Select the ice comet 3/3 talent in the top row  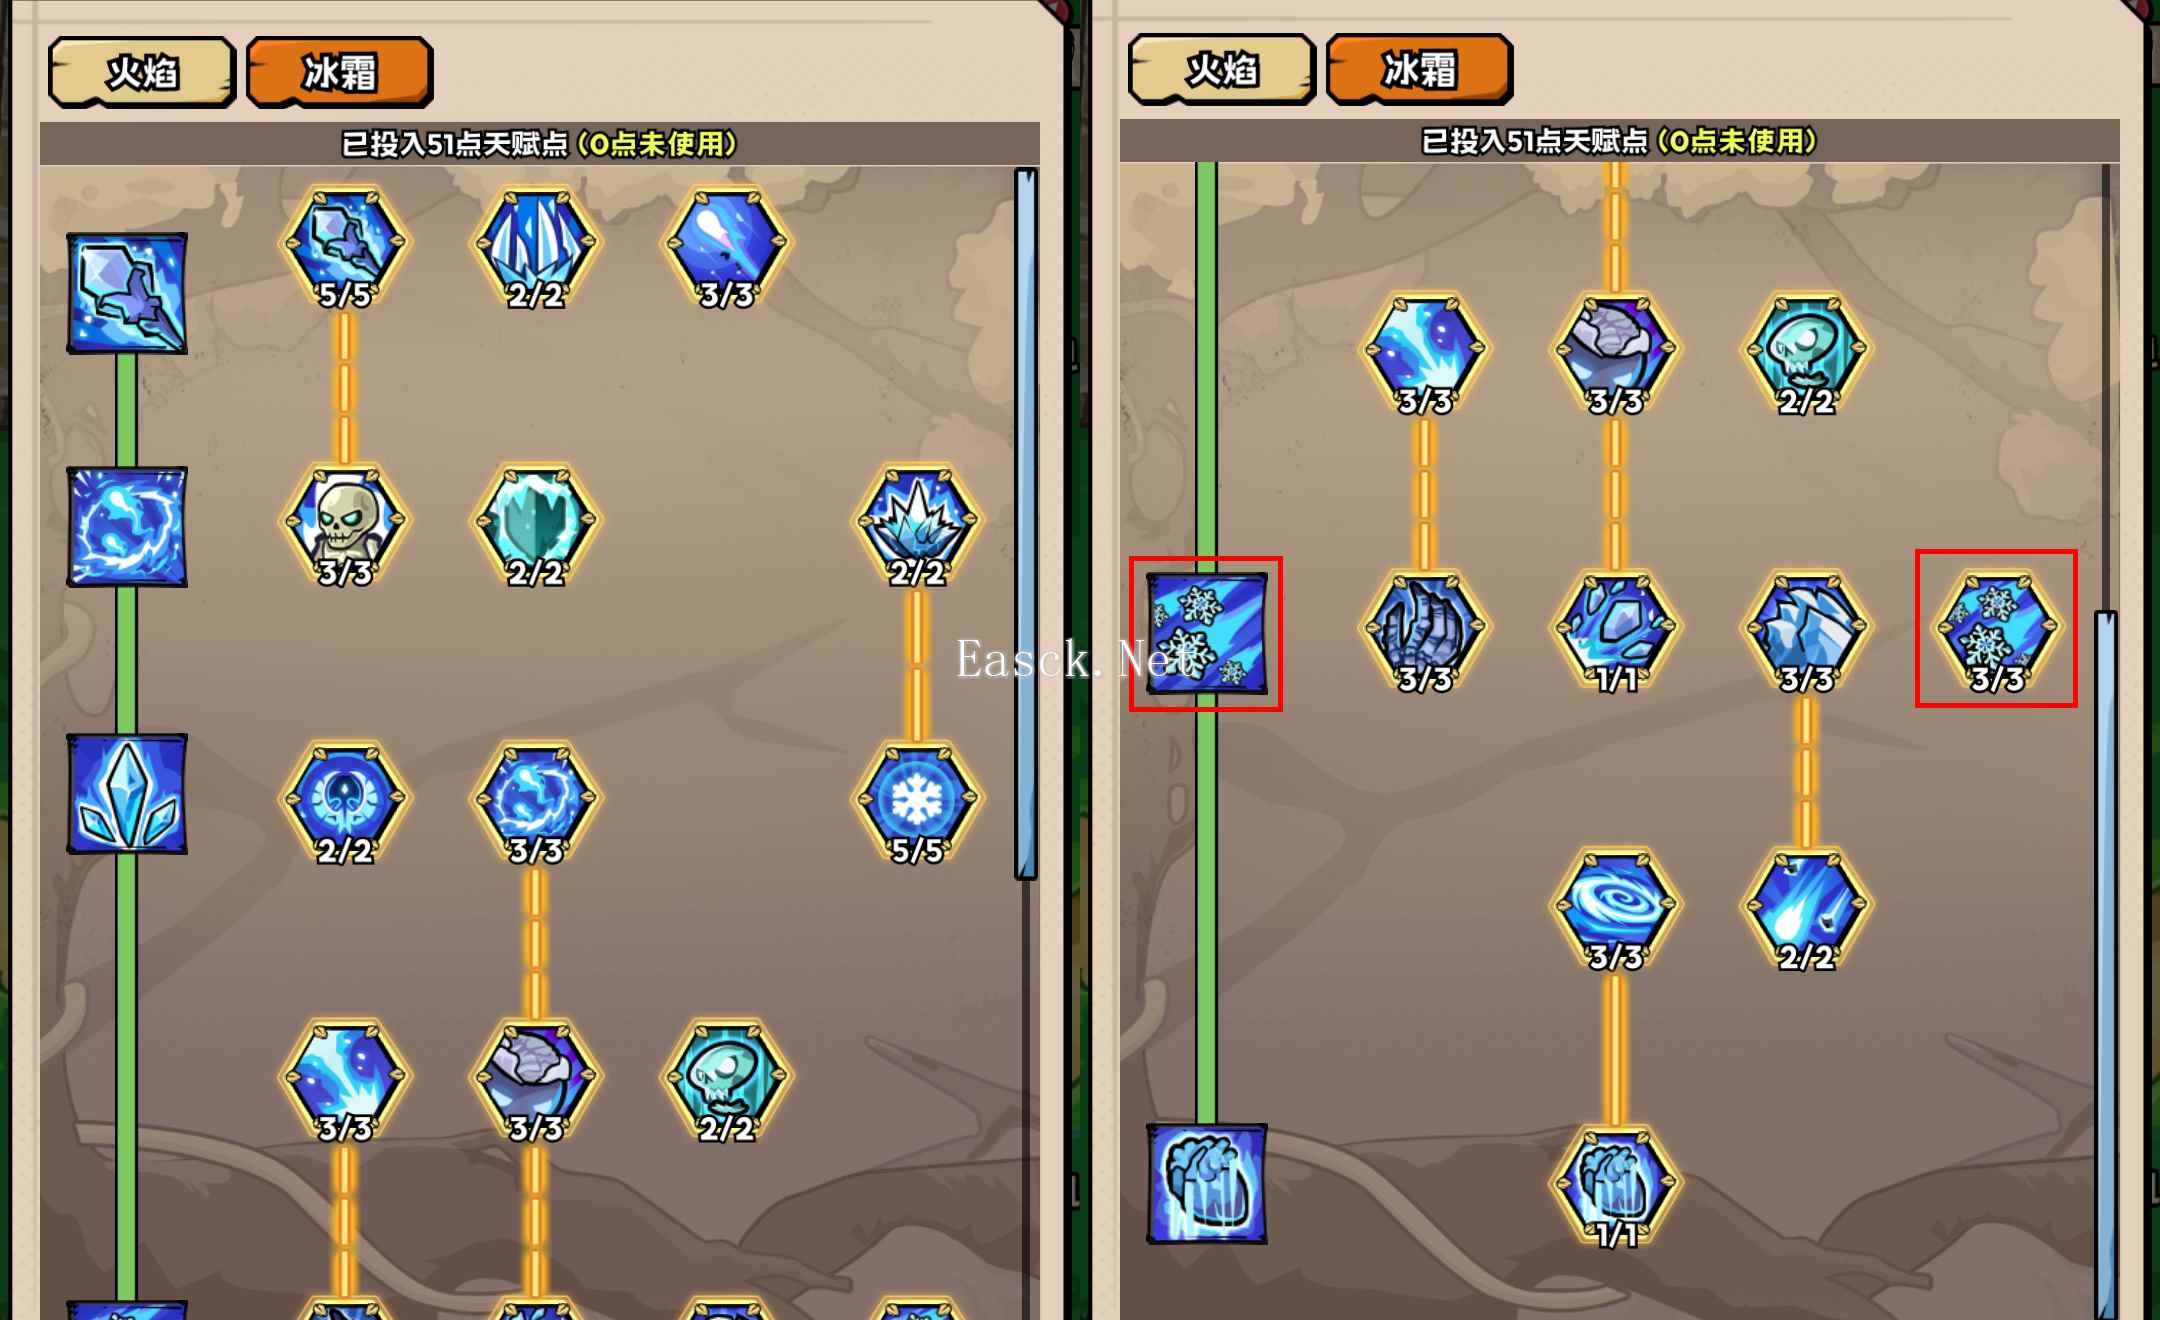coord(727,246)
